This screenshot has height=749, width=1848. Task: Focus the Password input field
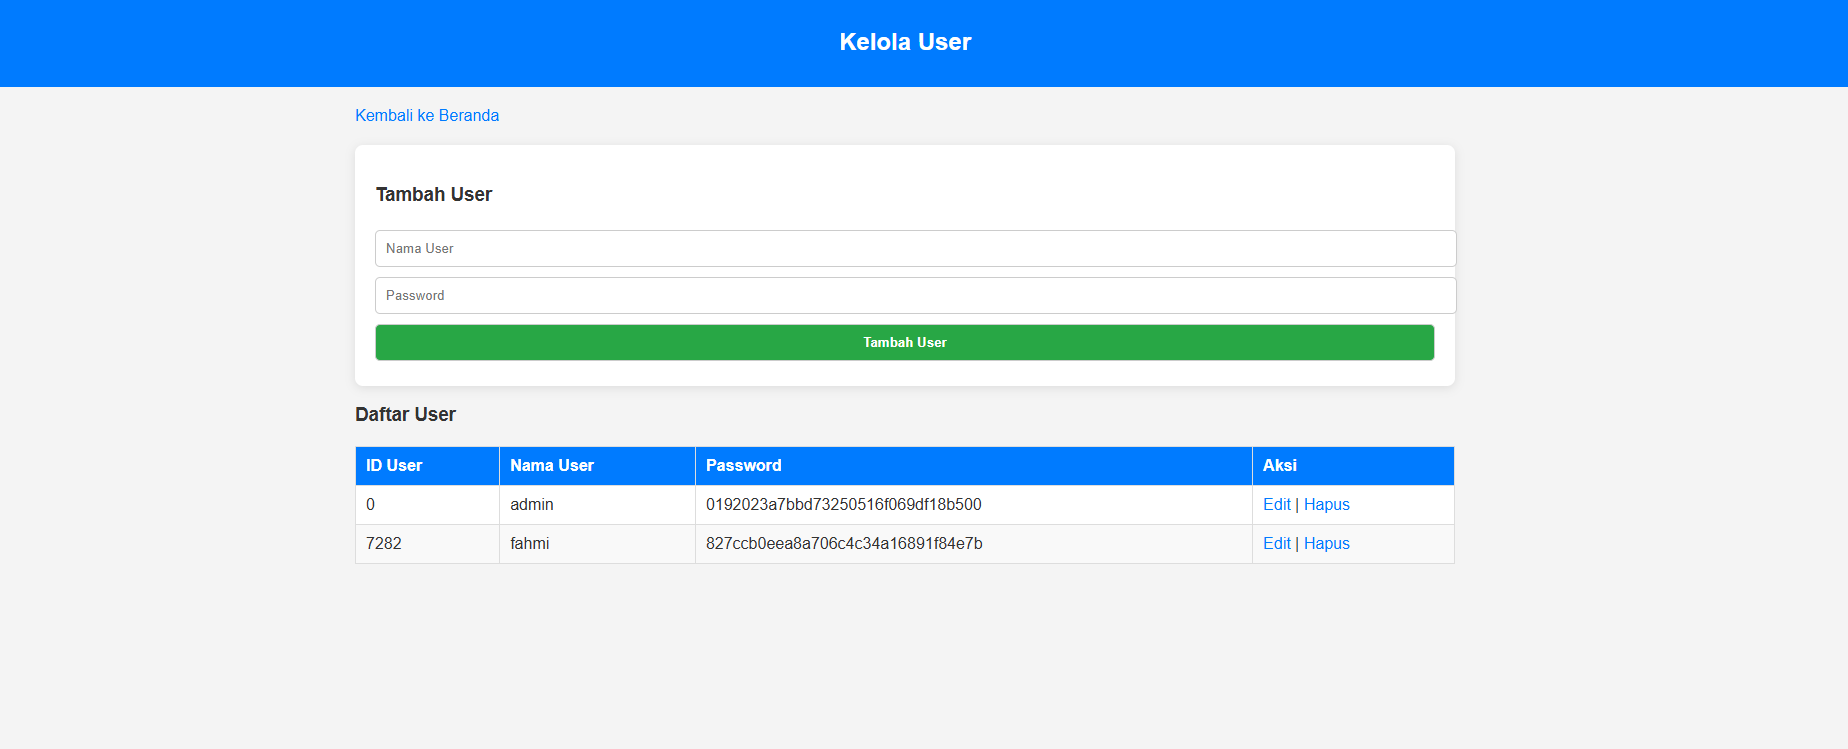point(915,296)
